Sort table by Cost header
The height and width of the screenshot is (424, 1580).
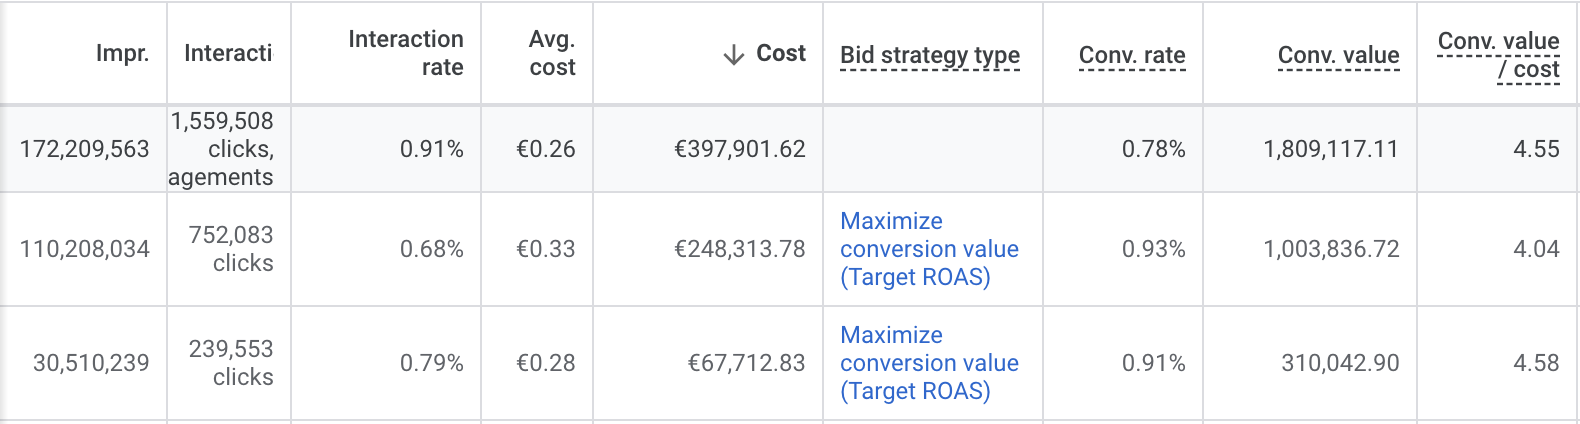coord(780,53)
